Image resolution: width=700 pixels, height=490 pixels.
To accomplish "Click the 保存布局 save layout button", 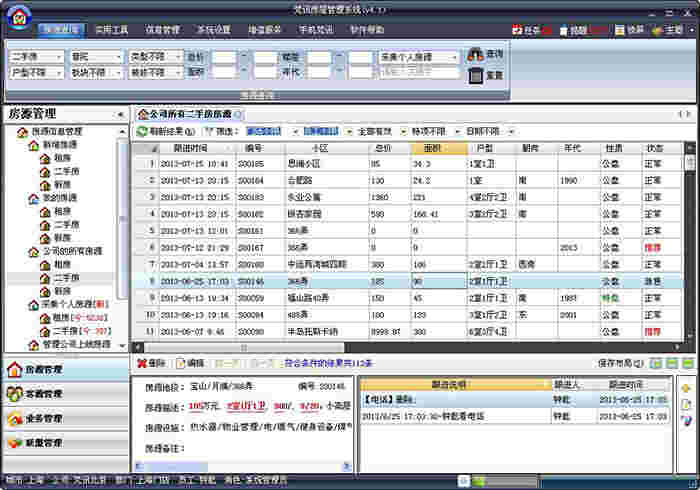I will coord(621,363).
